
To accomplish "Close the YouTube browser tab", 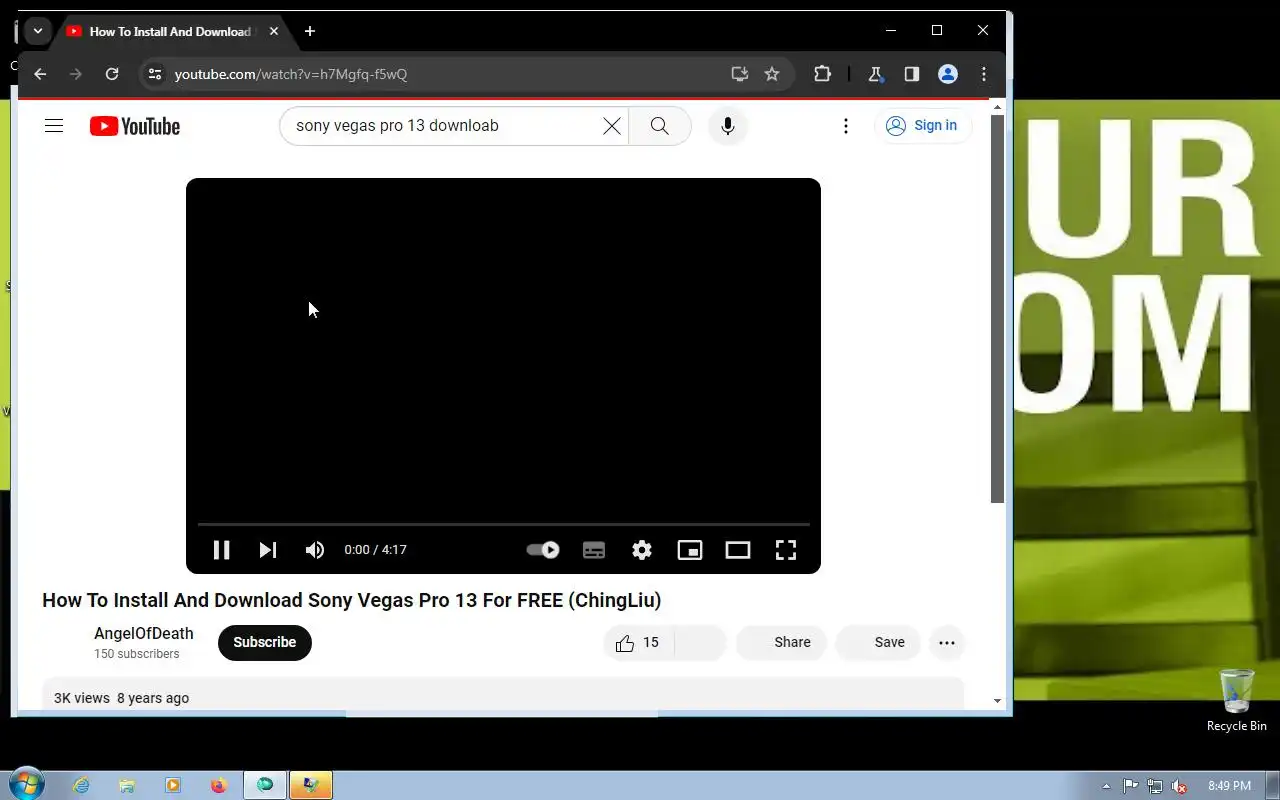I will (274, 31).
